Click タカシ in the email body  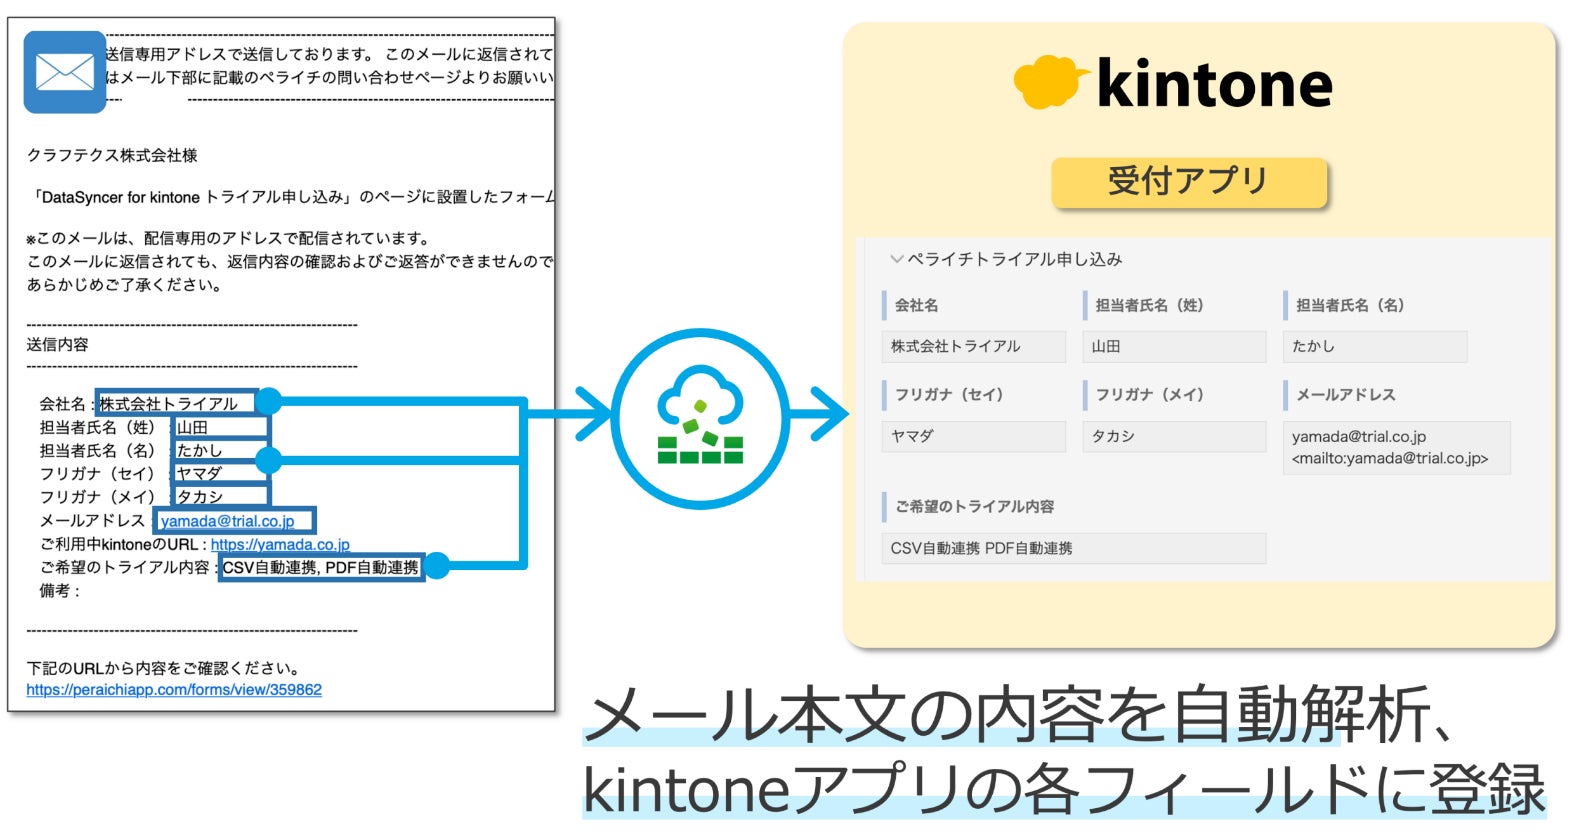(x=199, y=497)
